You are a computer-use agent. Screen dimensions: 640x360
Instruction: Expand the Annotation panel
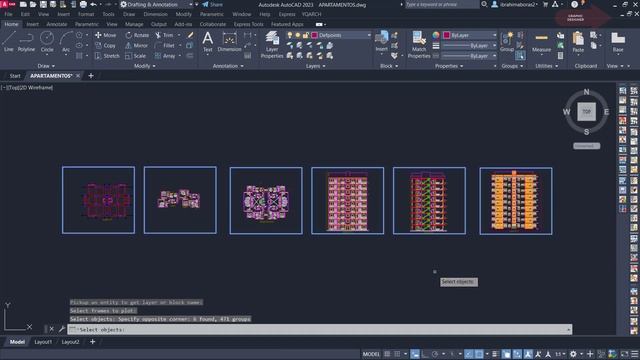point(228,66)
